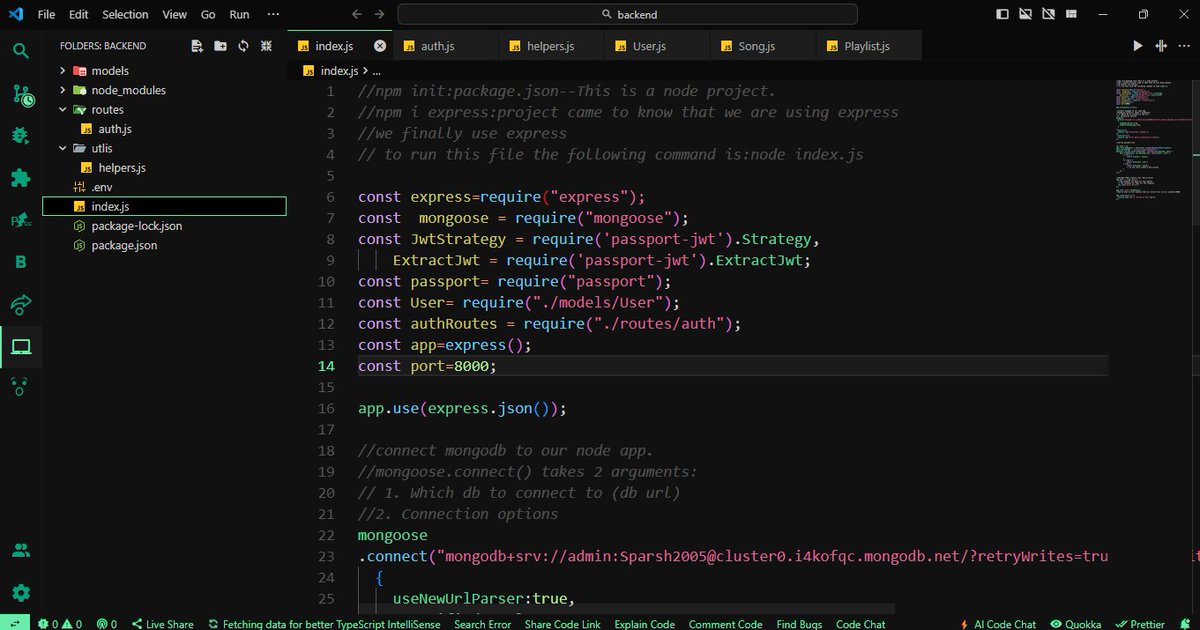Go back with the navigation arrow
Image resolution: width=1200 pixels, height=630 pixels.
[356, 14]
